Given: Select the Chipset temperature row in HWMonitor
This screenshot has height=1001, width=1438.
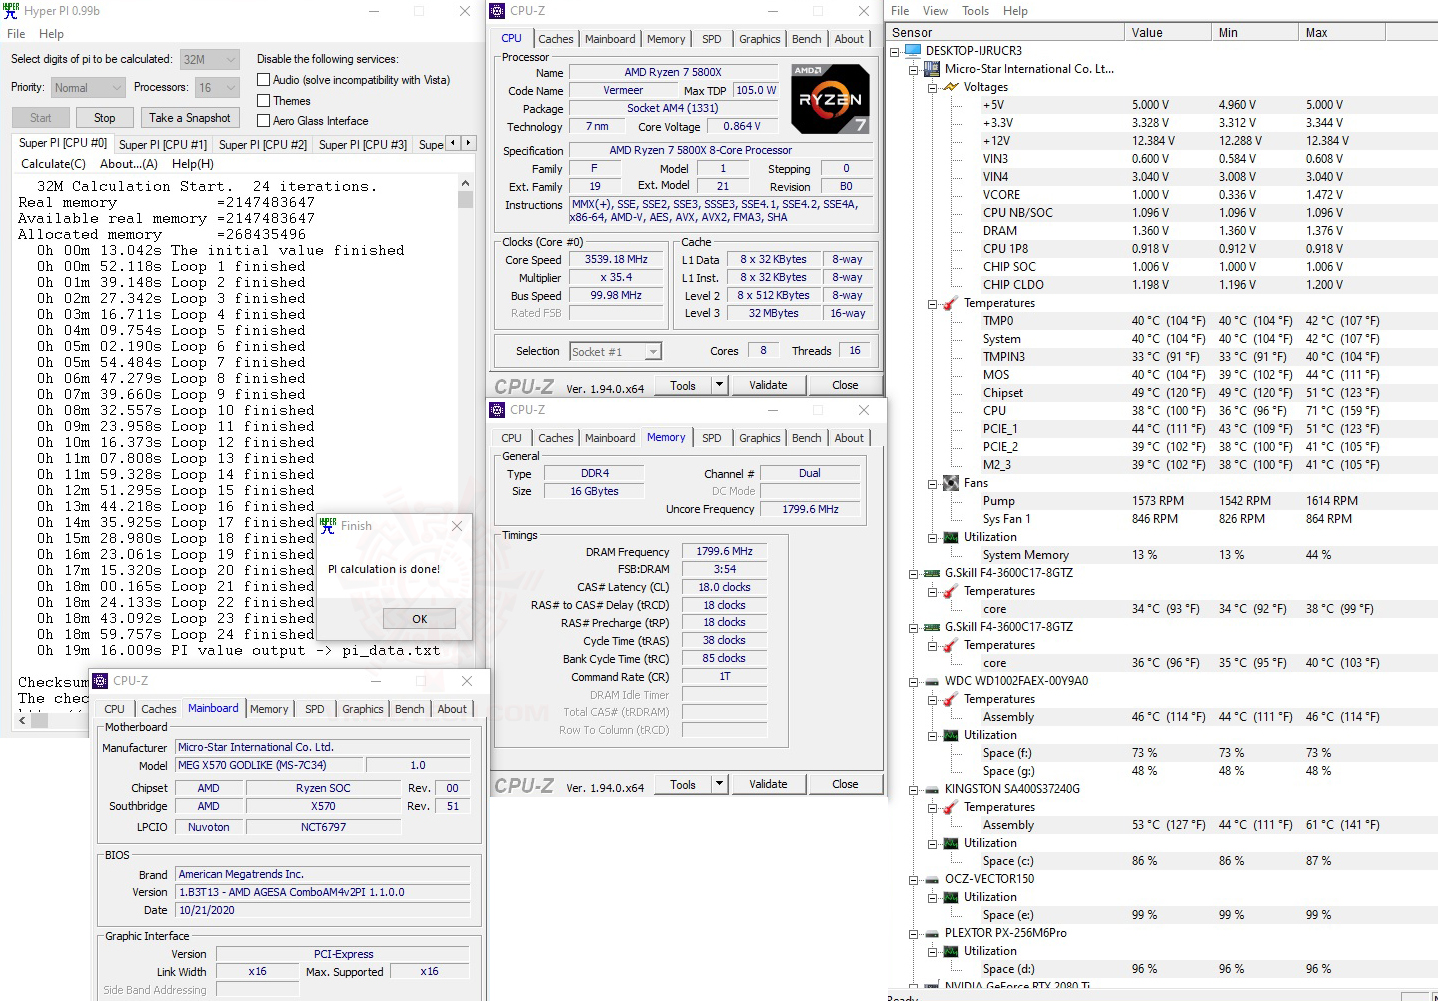Looking at the screenshot, I should click(1161, 393).
